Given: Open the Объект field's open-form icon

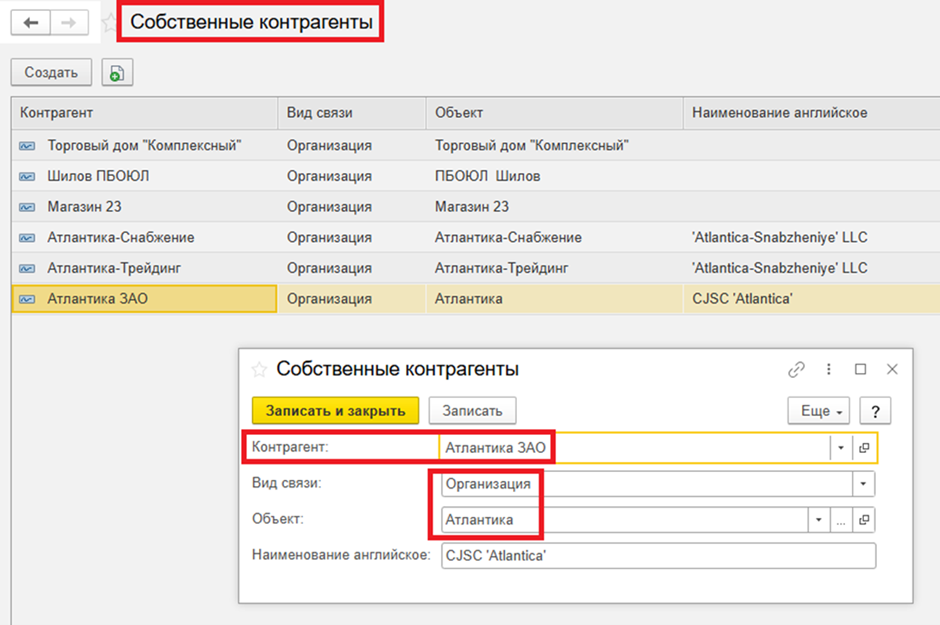Looking at the screenshot, I should click(x=864, y=520).
